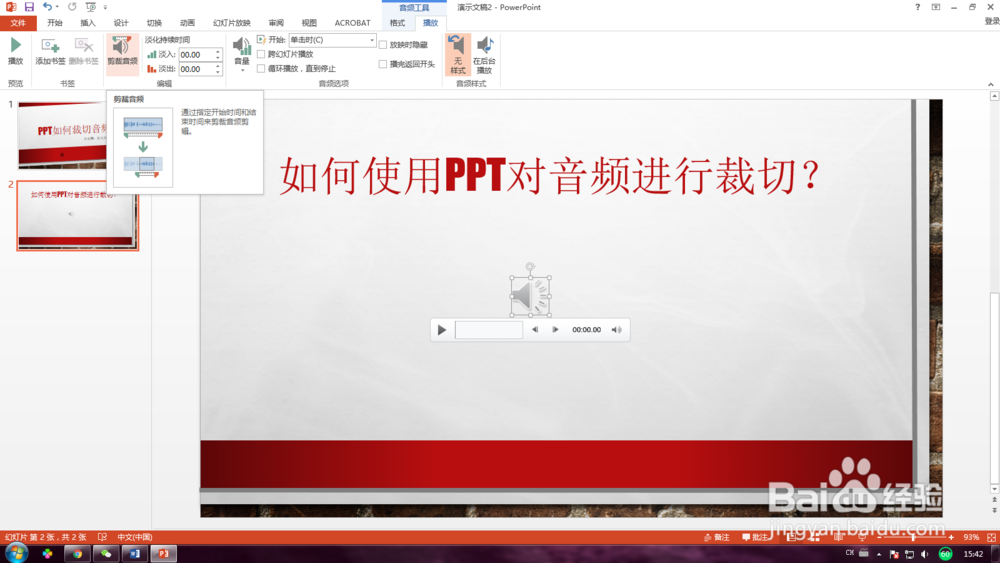The image size is (1000, 563).
Task: Click the audio player progress bar
Action: [489, 330]
